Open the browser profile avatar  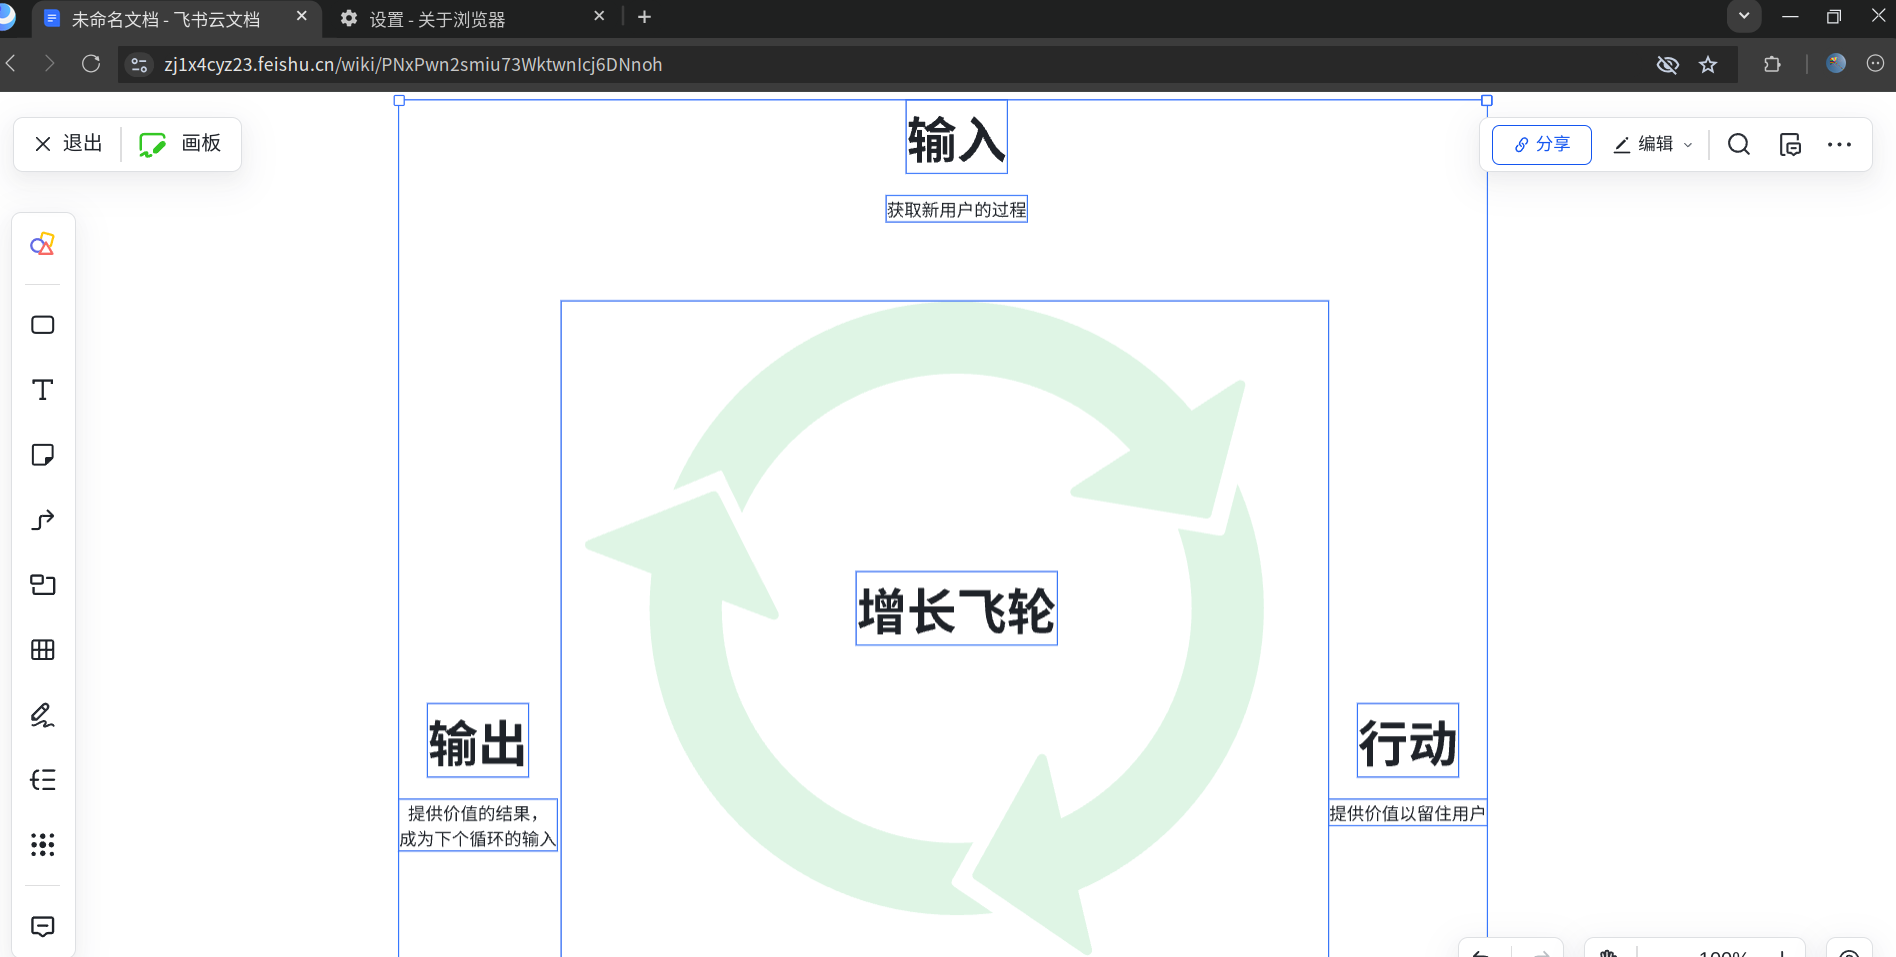pyautogui.click(x=1836, y=64)
